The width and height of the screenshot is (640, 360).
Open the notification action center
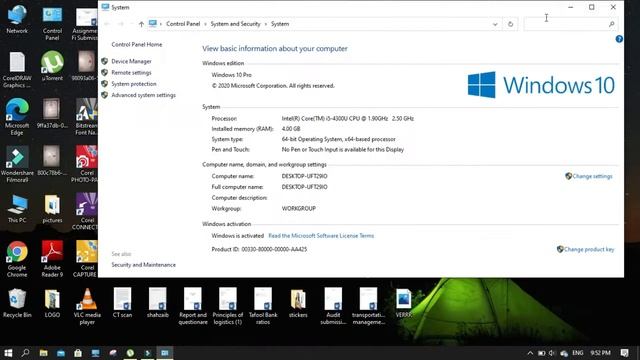point(624,353)
